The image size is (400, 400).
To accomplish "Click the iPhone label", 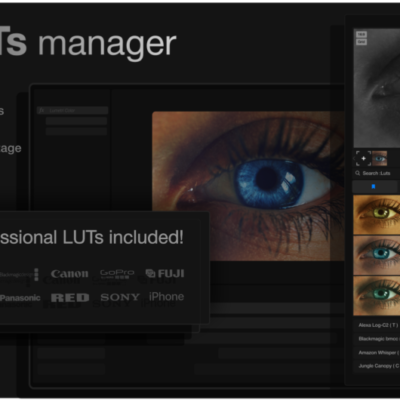I will [x=166, y=296].
